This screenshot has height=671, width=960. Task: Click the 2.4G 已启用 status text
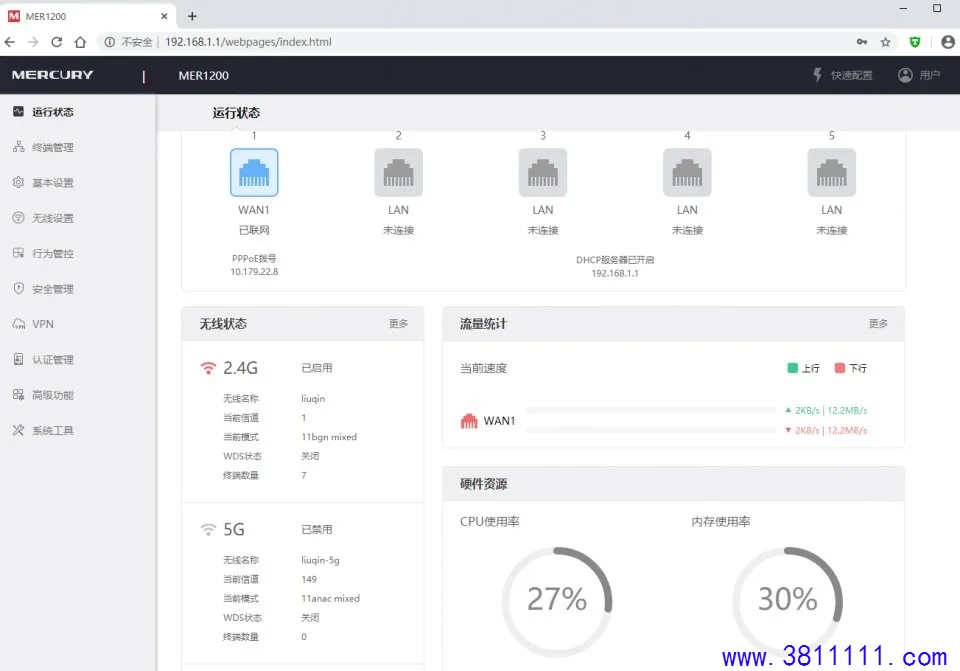317,368
